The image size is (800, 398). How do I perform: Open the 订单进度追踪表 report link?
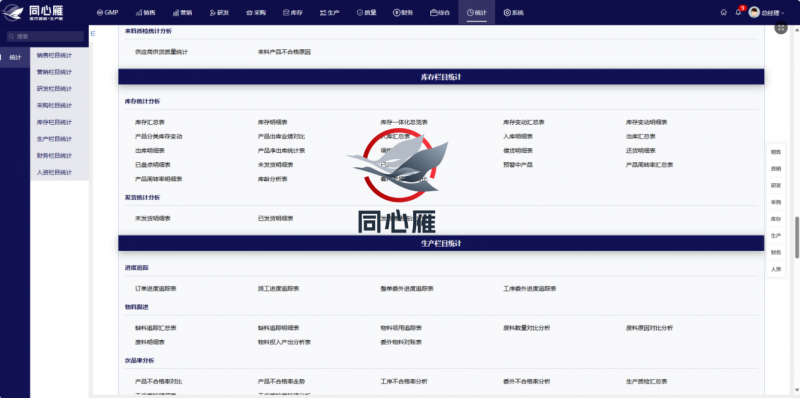pyautogui.click(x=156, y=289)
